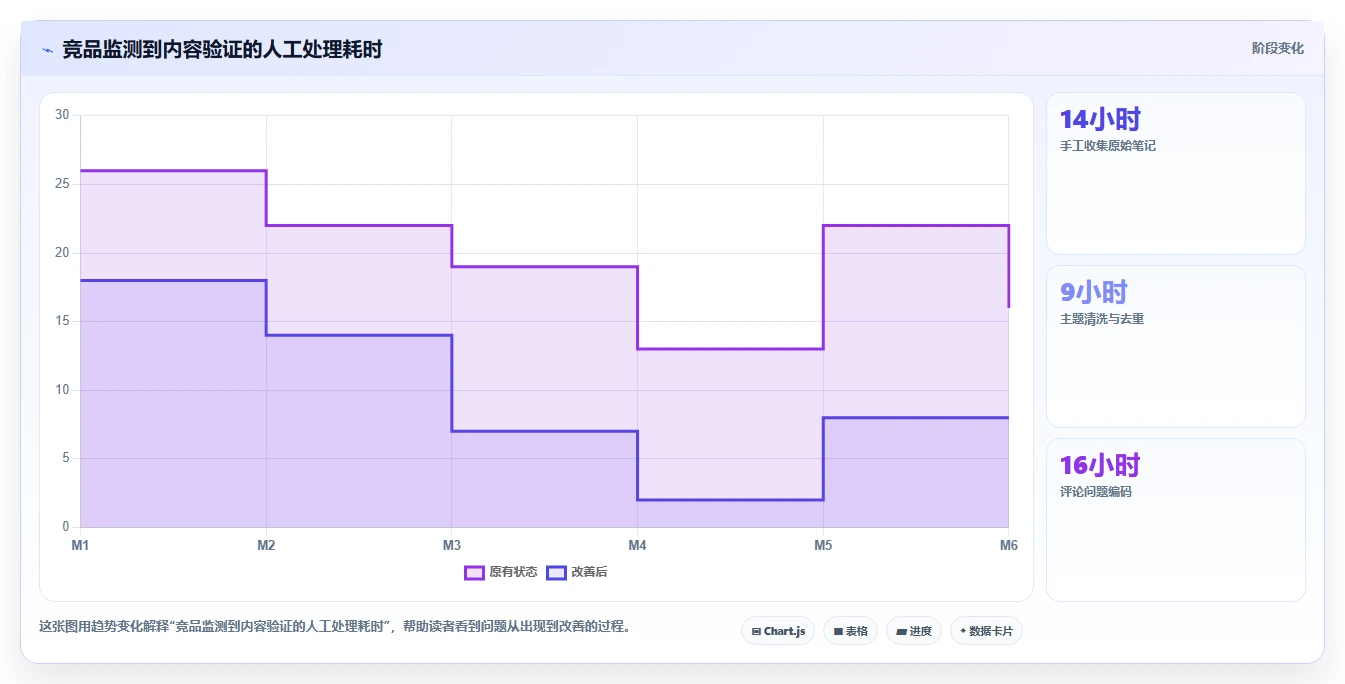Screen dimensions: 1345x684
Task: Click the 30 y-axis value
Action: (x=62, y=115)
